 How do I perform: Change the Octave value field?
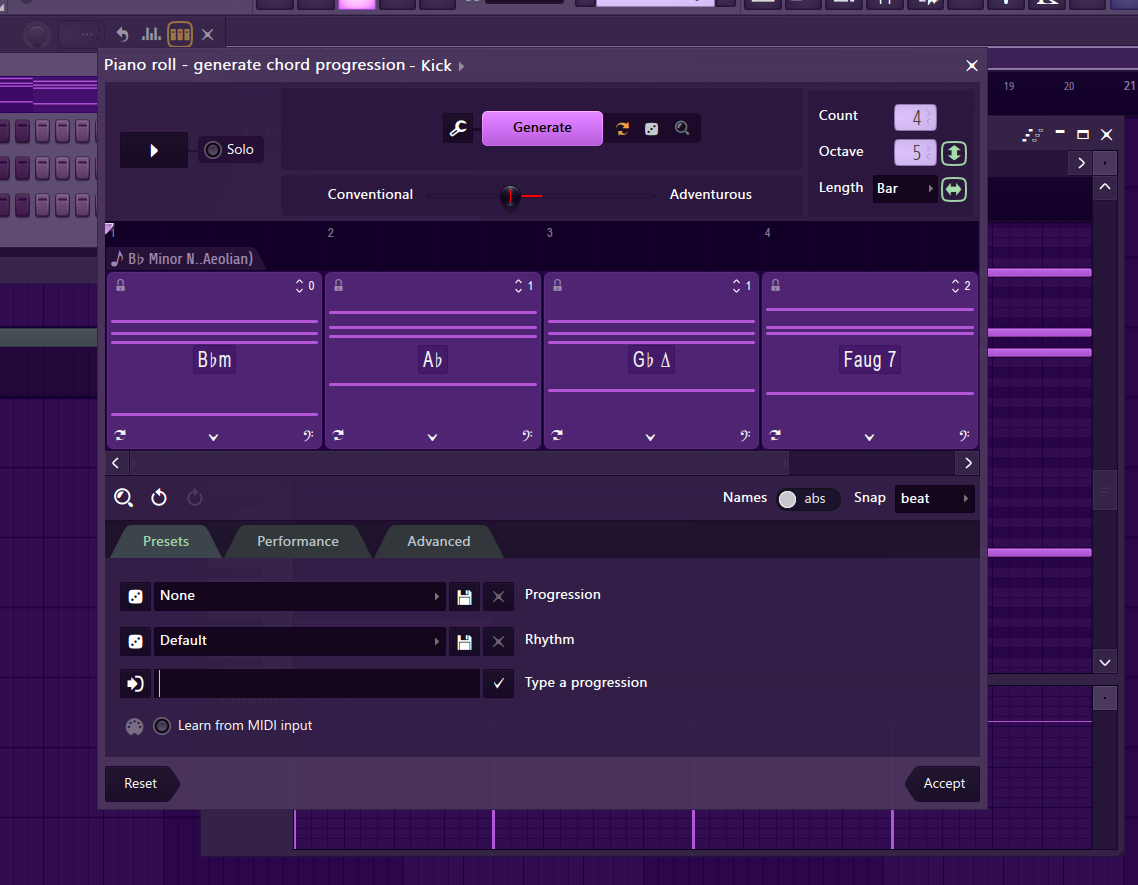(915, 152)
